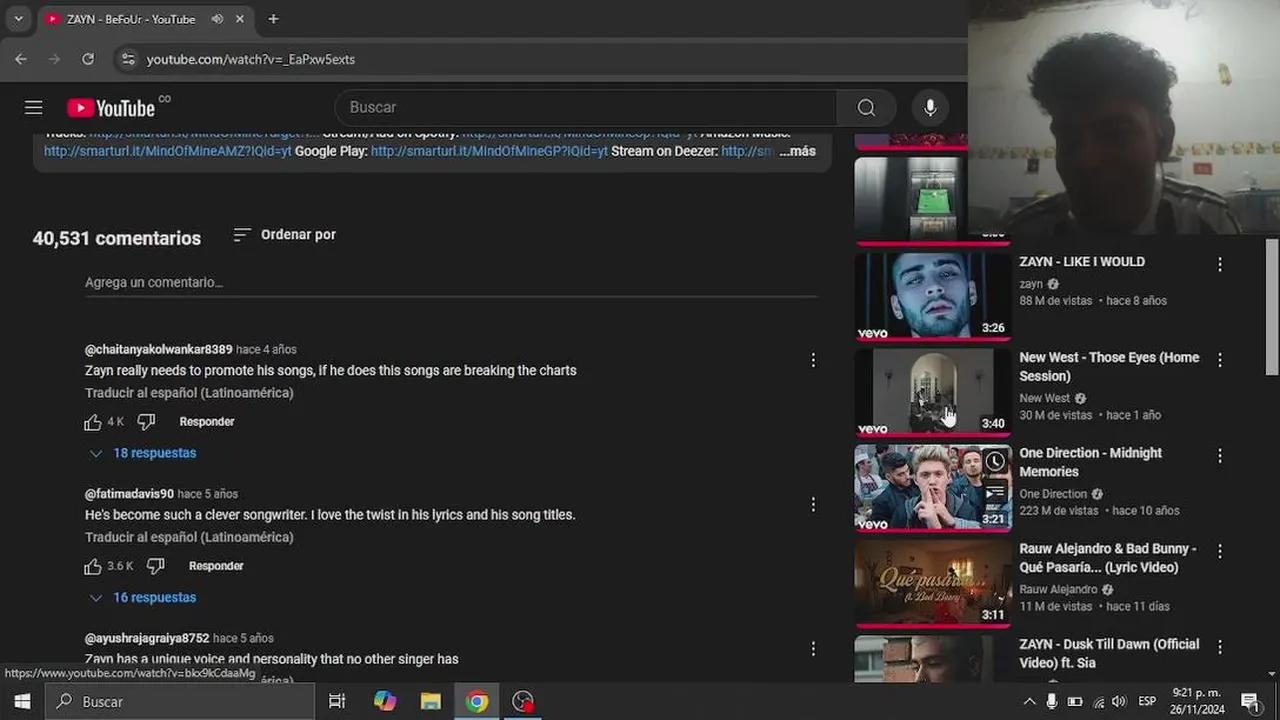Click the YouTube logo home link

coord(112,108)
